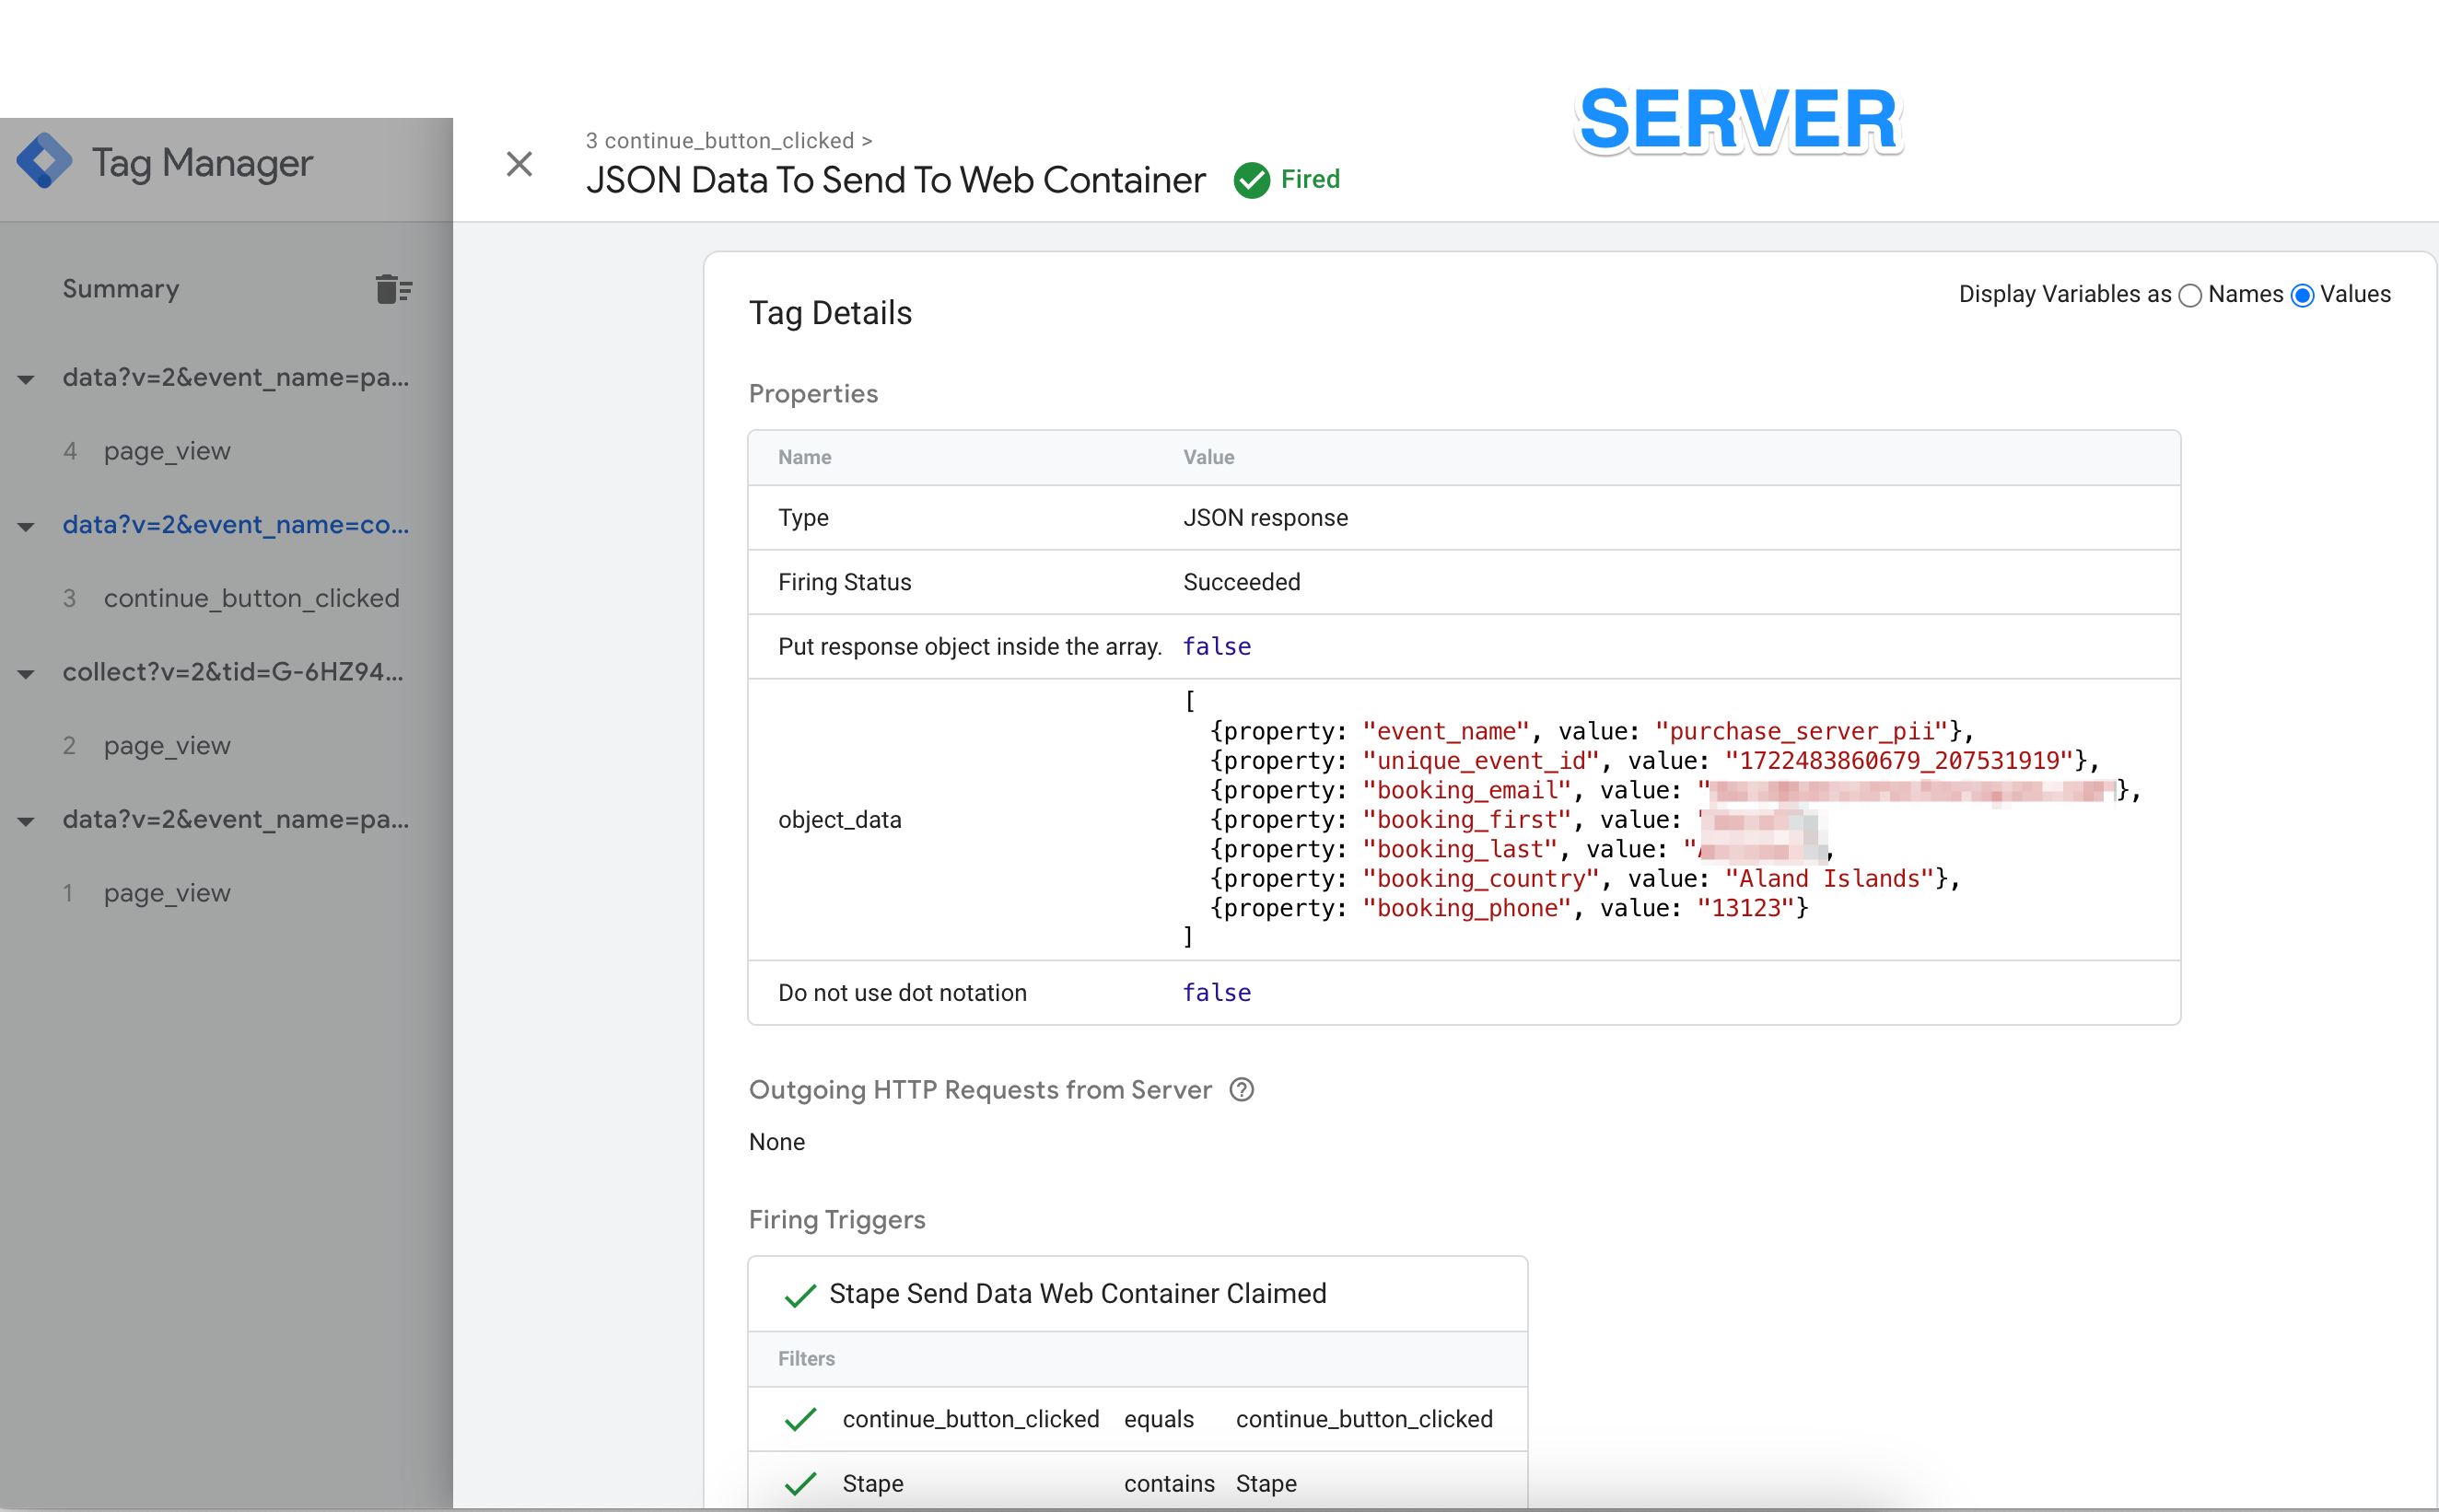
Task: Collapse the collect?v=2&tid=G-6HZ94... request
Action: 26,673
